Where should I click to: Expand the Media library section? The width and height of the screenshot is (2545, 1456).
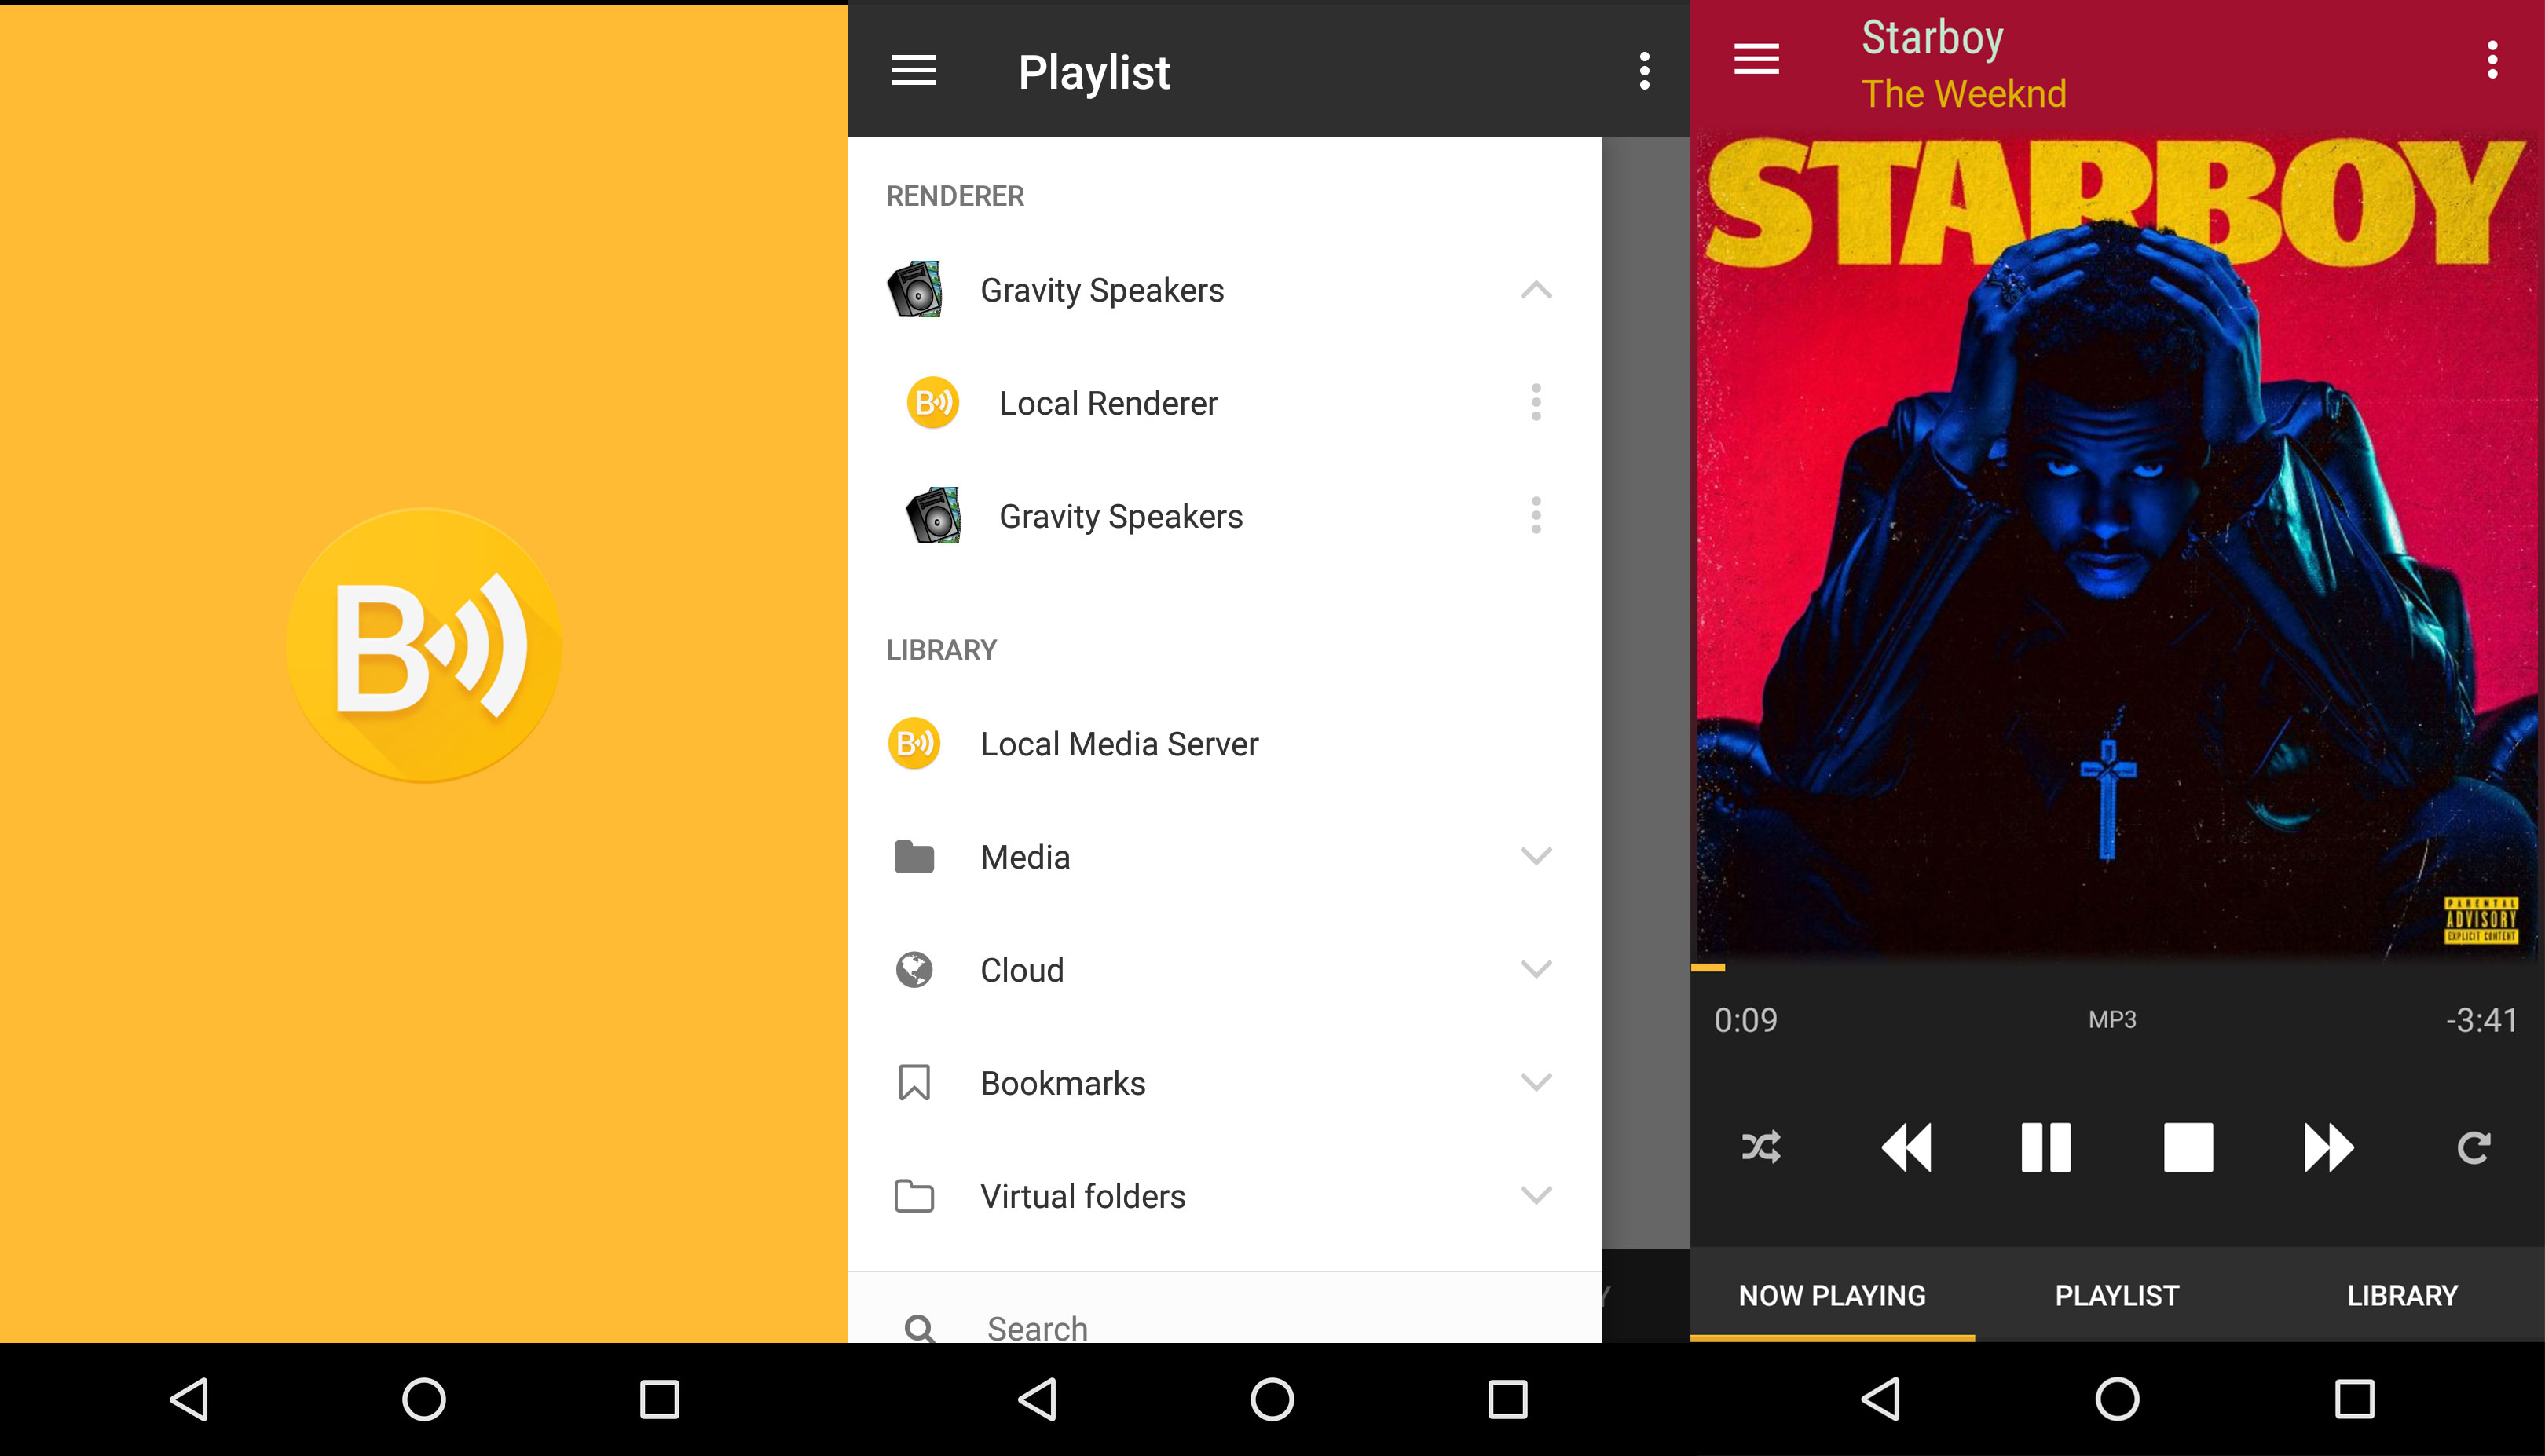click(x=1536, y=858)
